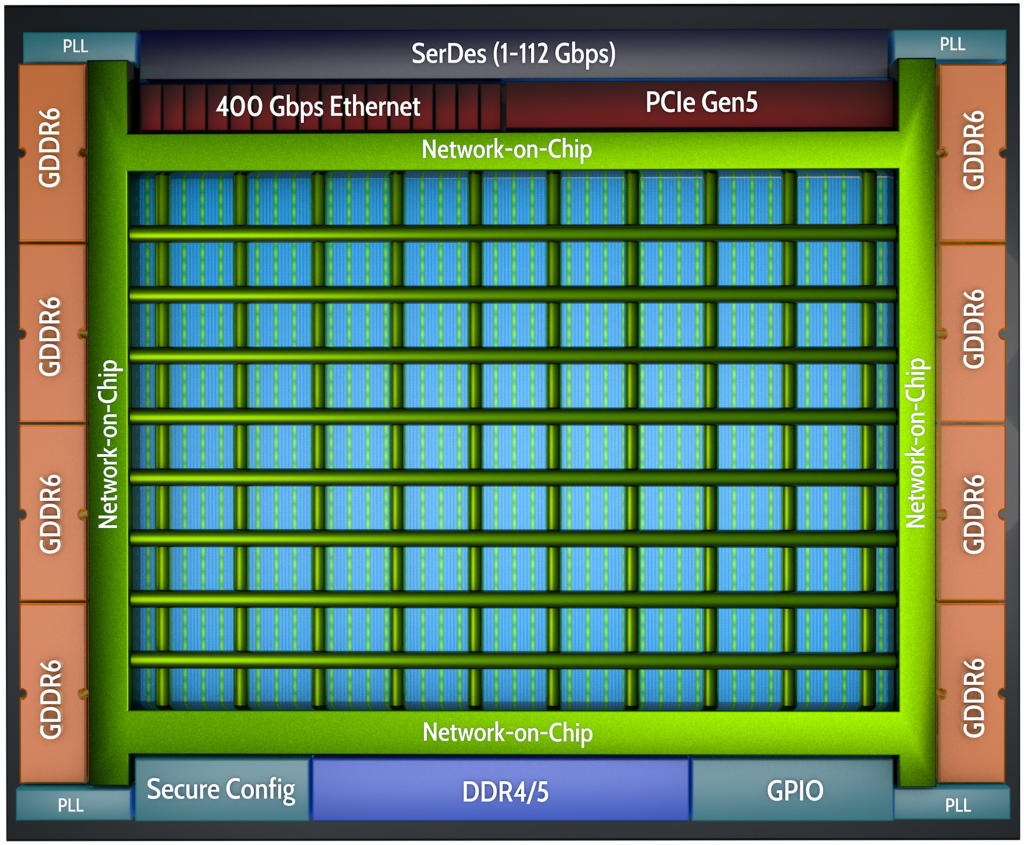Select the PLL block in bottom-right corner

point(957,804)
